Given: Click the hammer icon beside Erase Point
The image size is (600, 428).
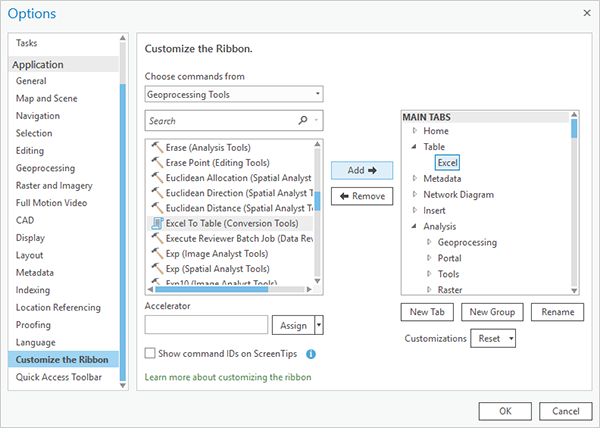Looking at the screenshot, I should pyautogui.click(x=156, y=162).
